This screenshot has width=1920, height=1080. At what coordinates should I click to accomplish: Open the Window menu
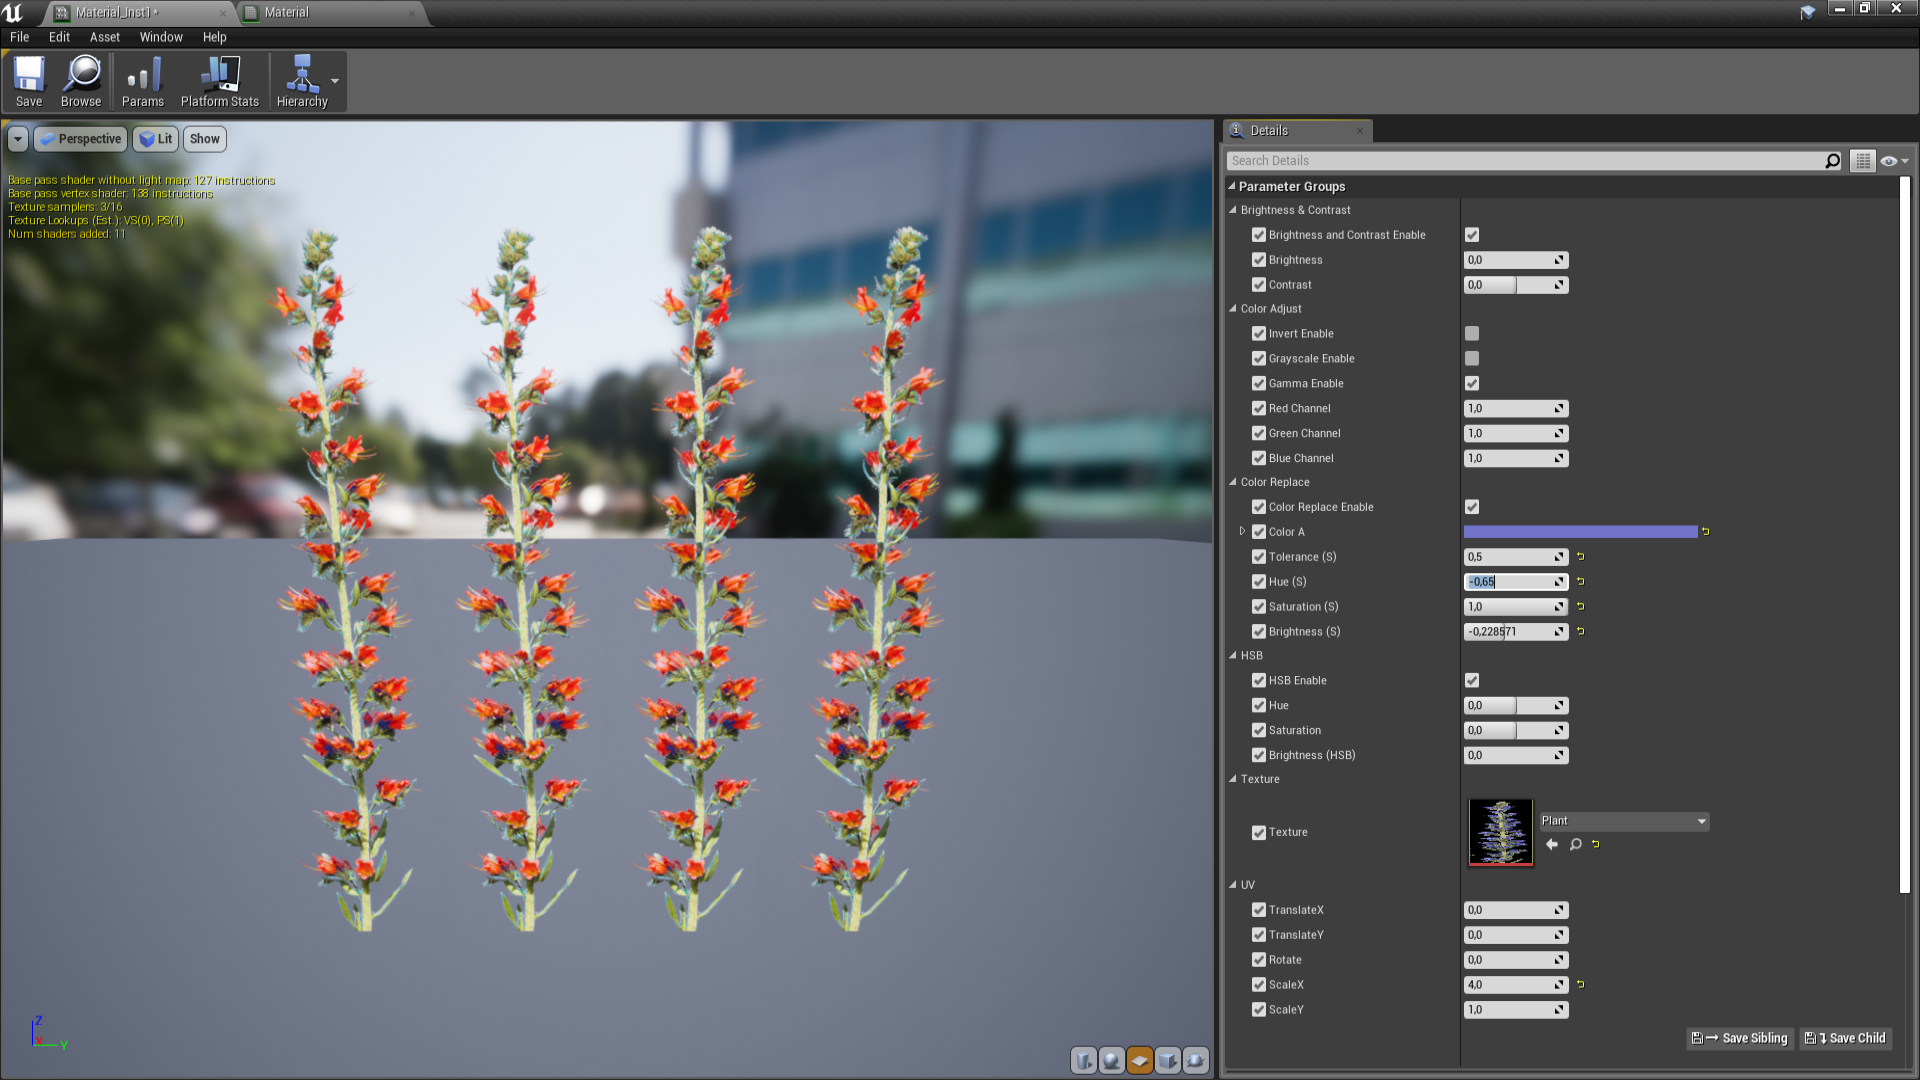click(x=160, y=37)
